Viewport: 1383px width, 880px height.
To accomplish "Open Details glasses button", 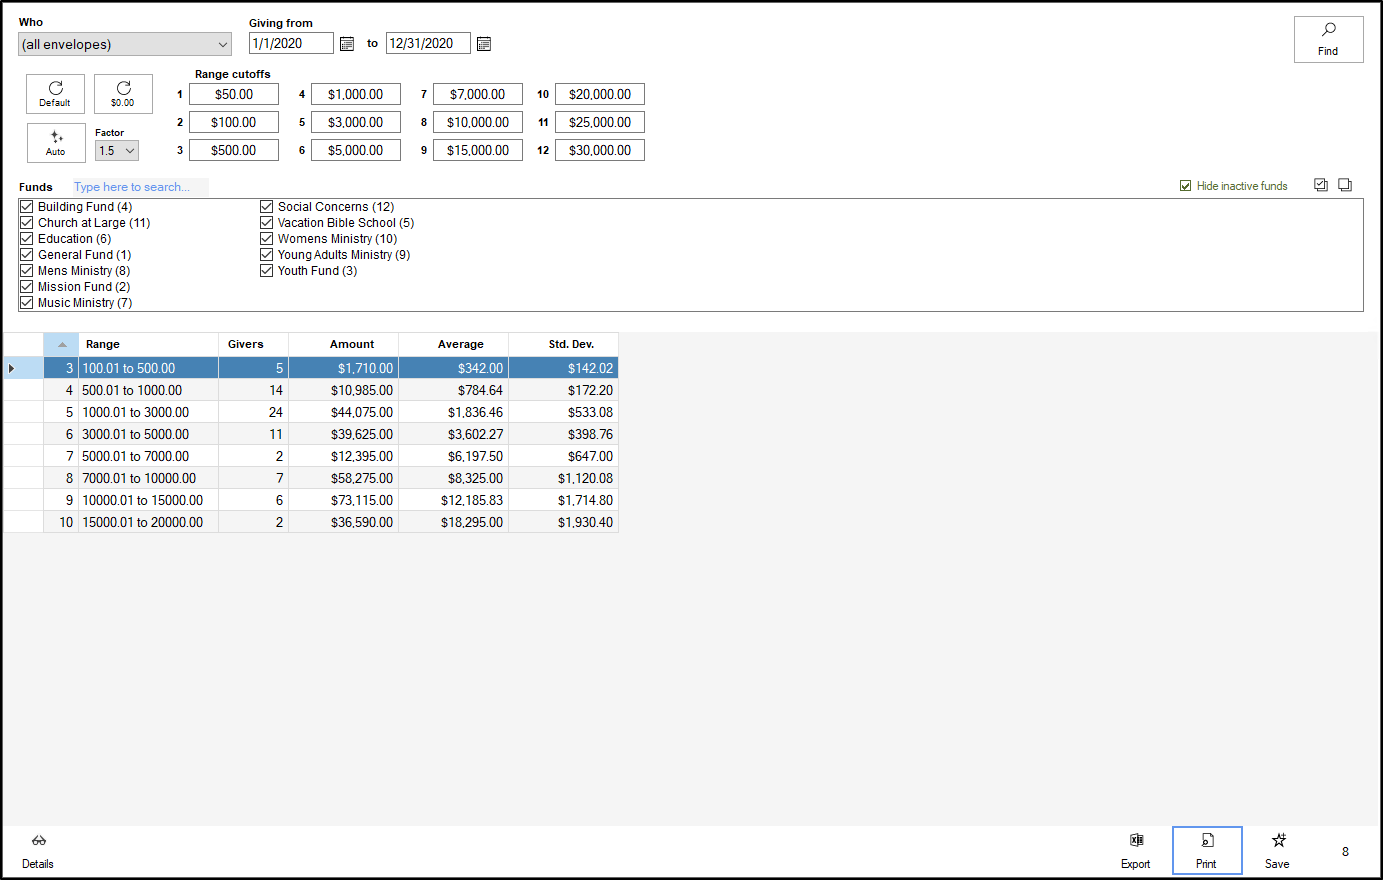I will click(38, 851).
